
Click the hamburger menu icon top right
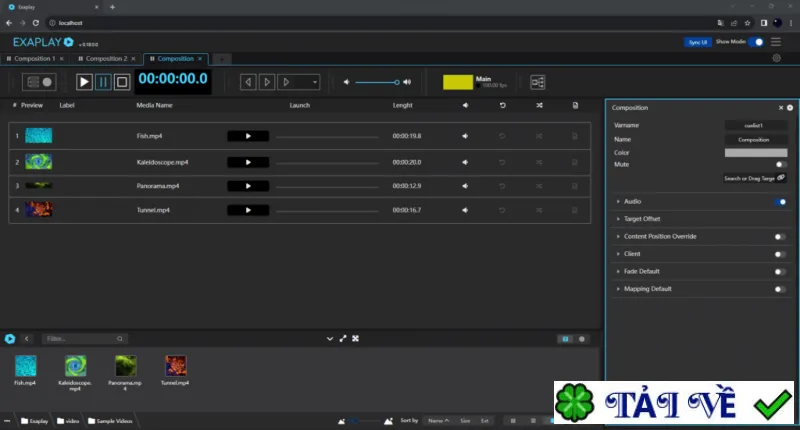(776, 42)
